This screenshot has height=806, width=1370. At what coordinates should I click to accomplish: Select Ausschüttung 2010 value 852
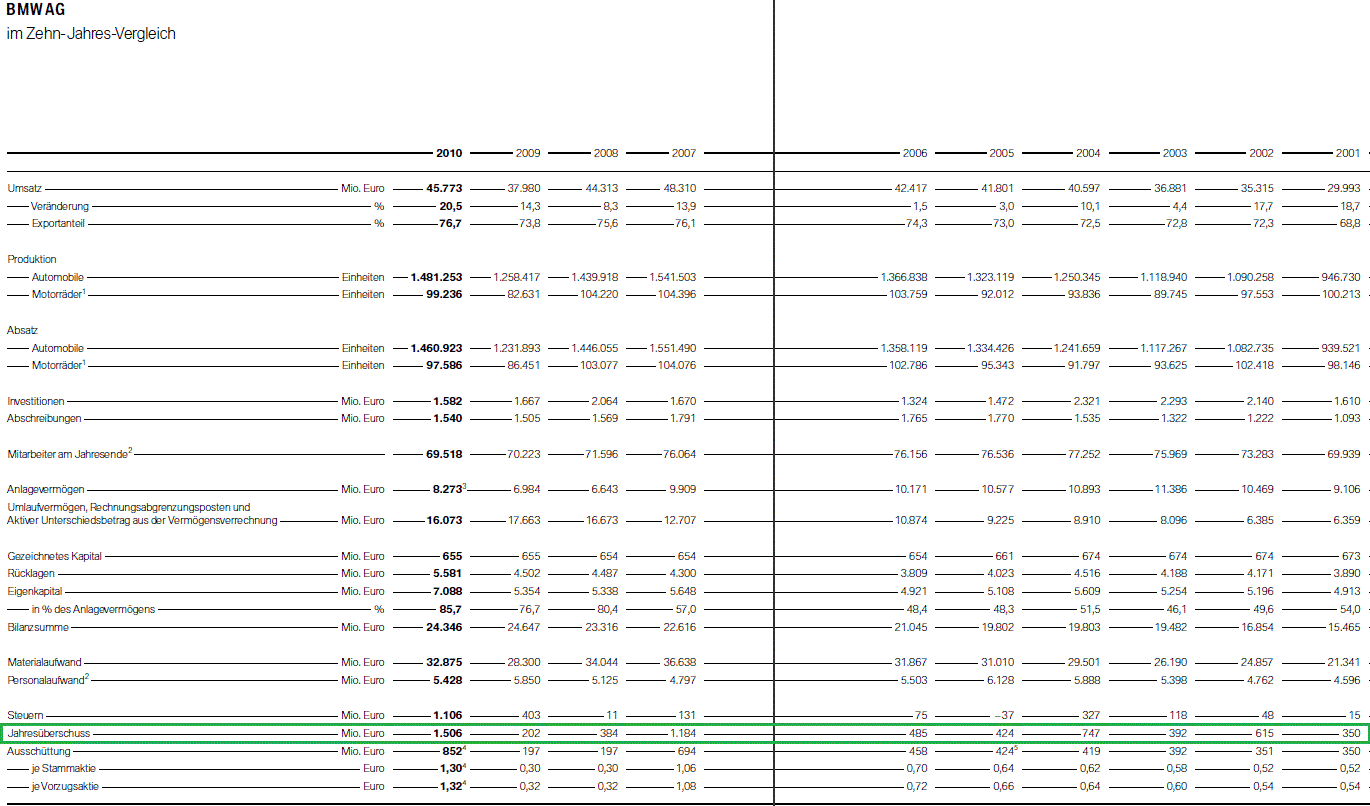point(452,751)
